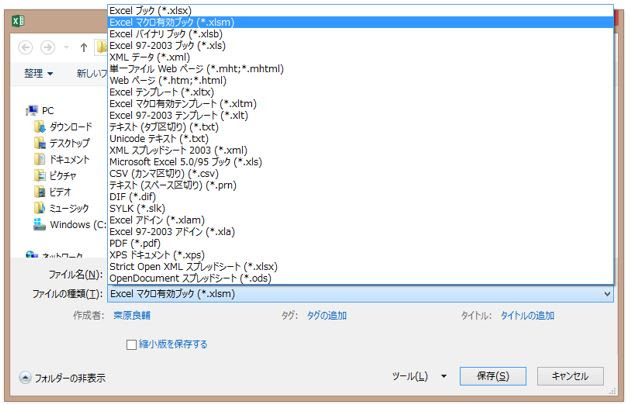Click the ビデオ folder icon
Screen dimensions: 633x405
point(40,192)
